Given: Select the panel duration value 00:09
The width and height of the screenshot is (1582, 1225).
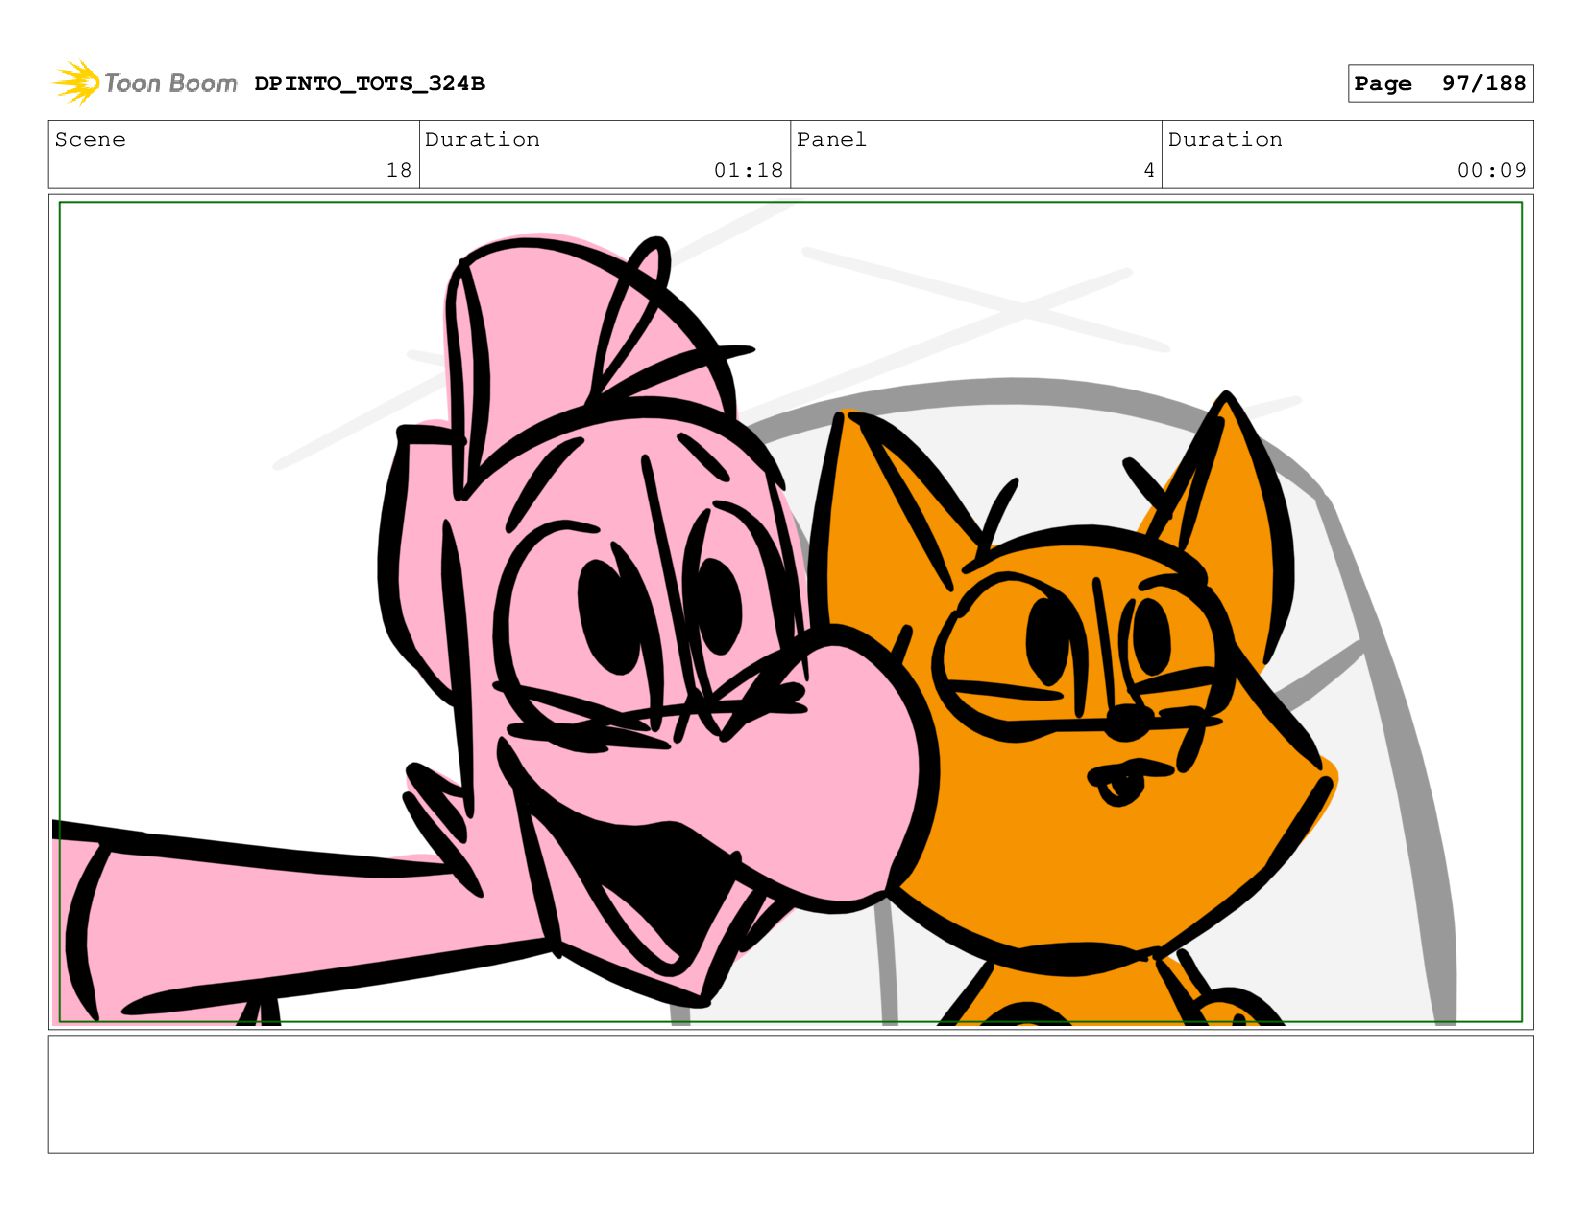Looking at the screenshot, I should pyautogui.click(x=1491, y=171).
